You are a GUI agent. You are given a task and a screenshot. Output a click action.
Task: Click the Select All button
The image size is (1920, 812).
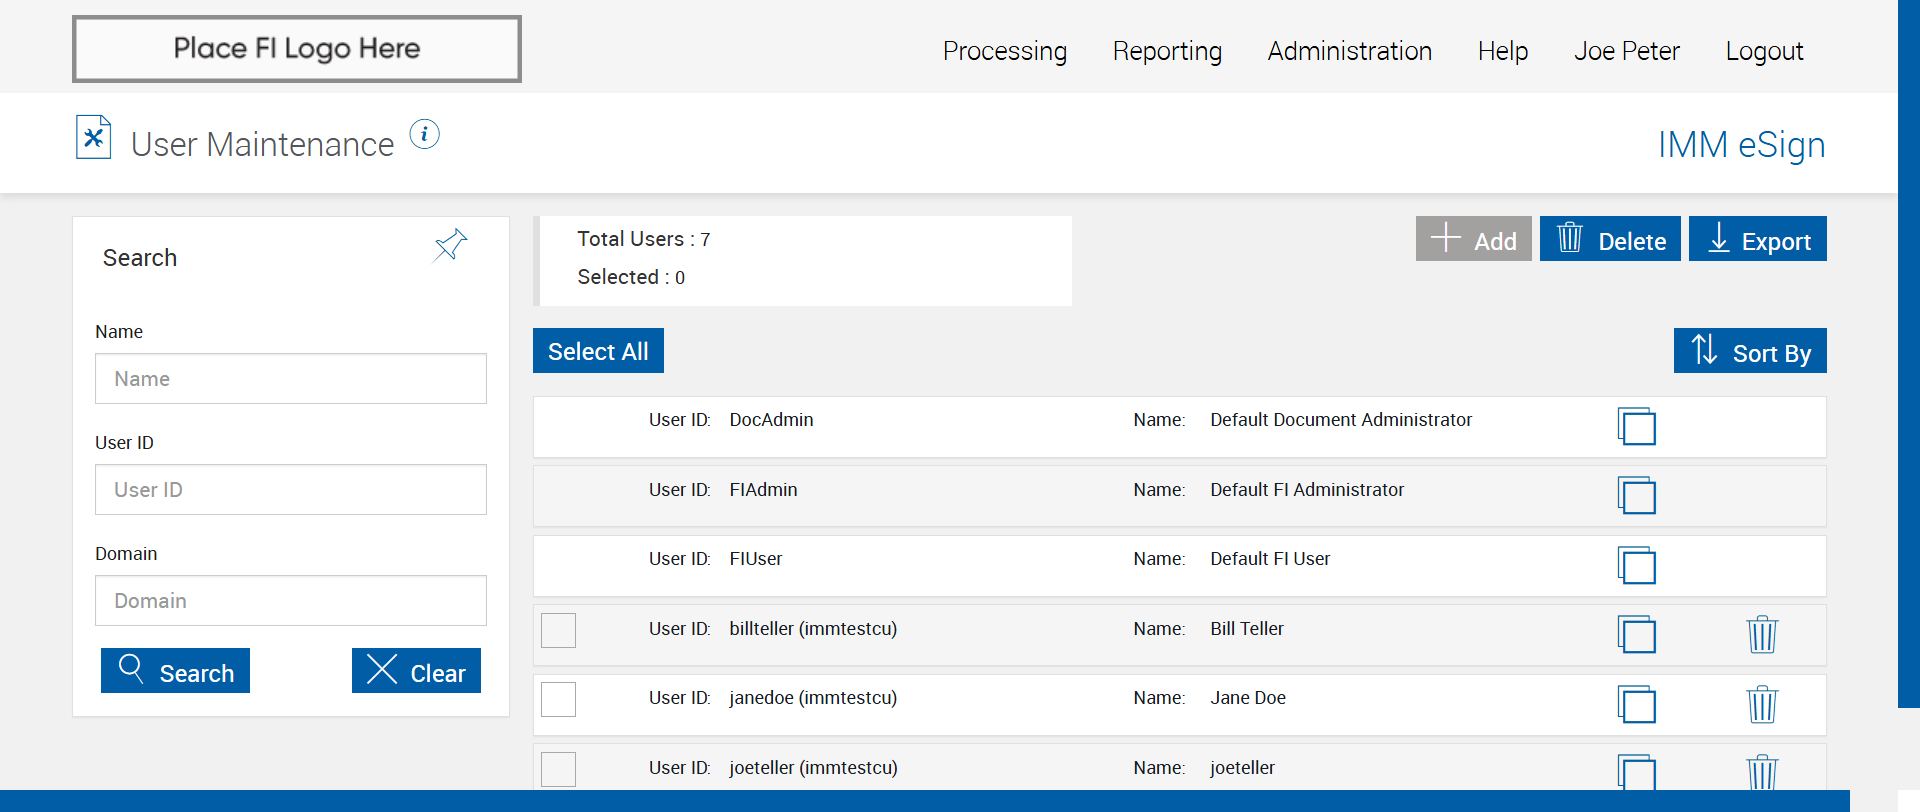point(598,351)
